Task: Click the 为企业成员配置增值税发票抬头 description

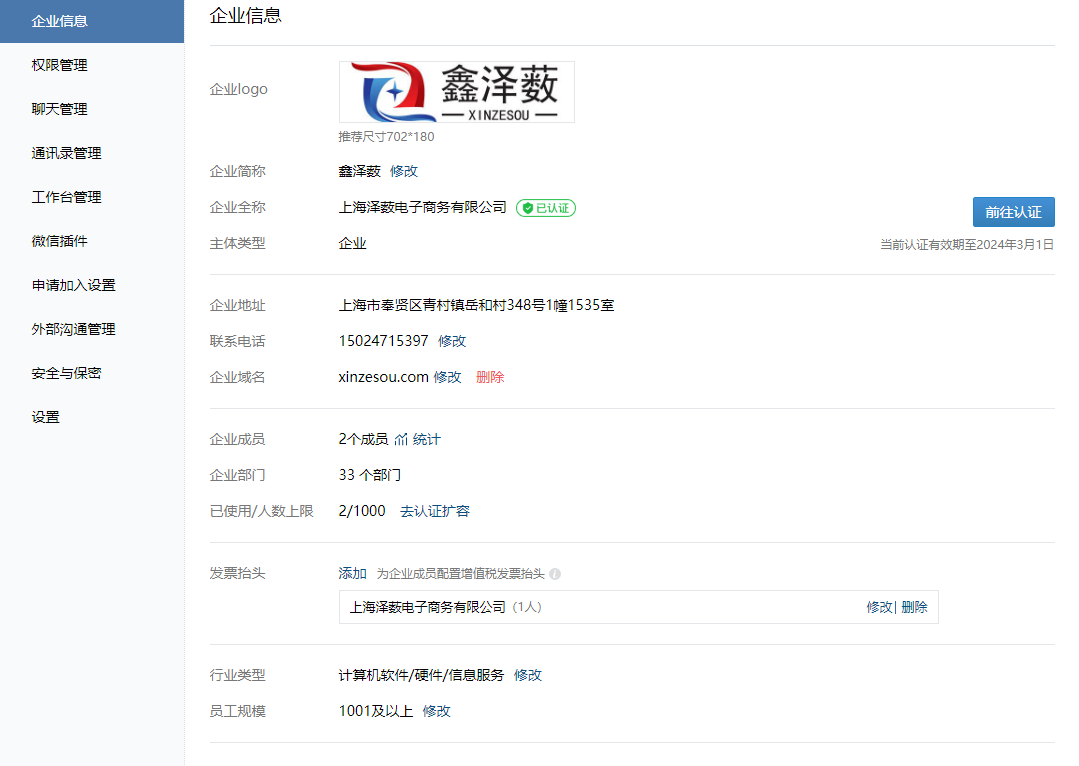Action: coord(460,574)
